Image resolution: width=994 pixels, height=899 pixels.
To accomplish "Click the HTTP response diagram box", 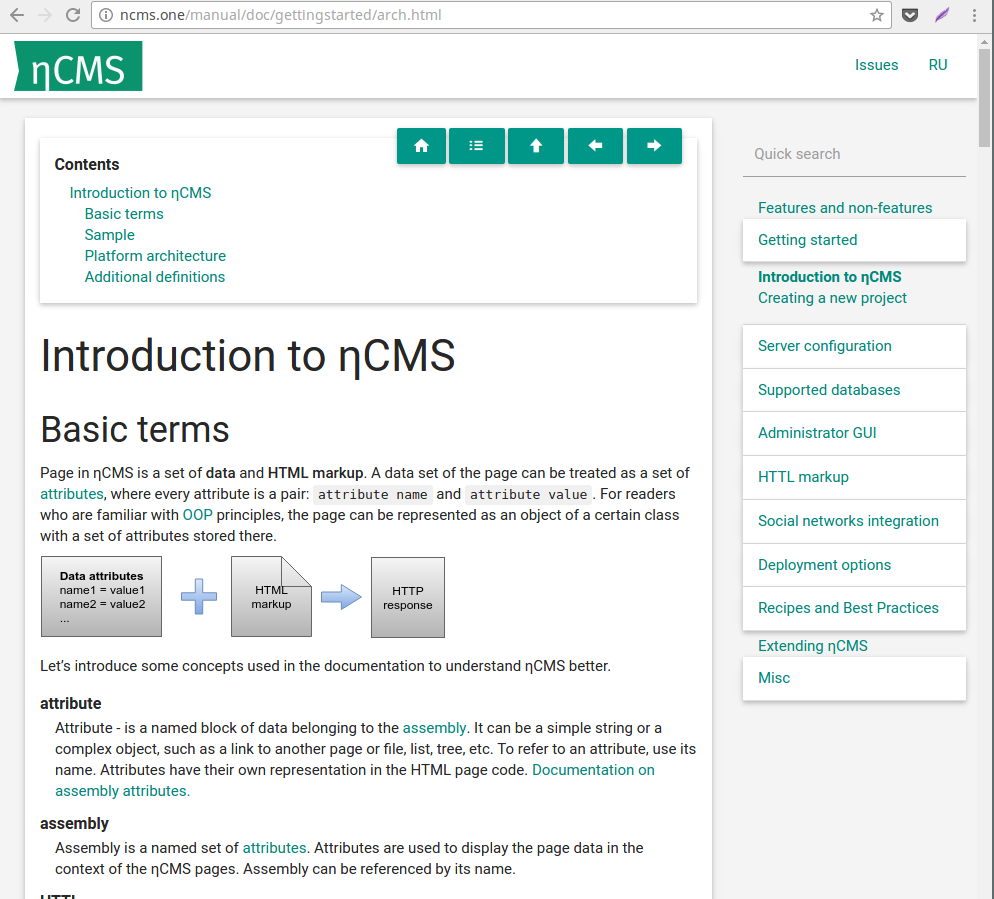I will (408, 597).
